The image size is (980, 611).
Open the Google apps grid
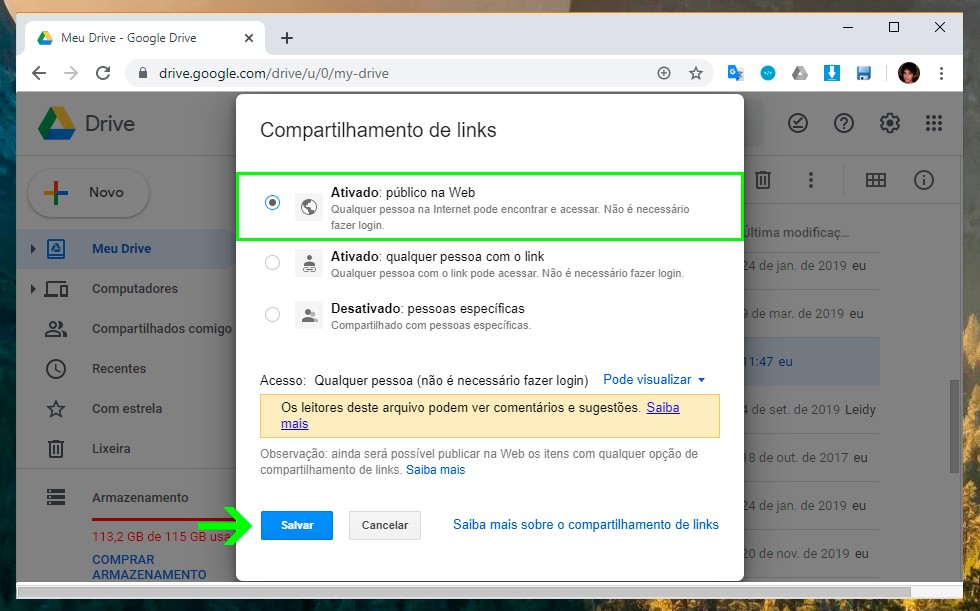point(934,123)
